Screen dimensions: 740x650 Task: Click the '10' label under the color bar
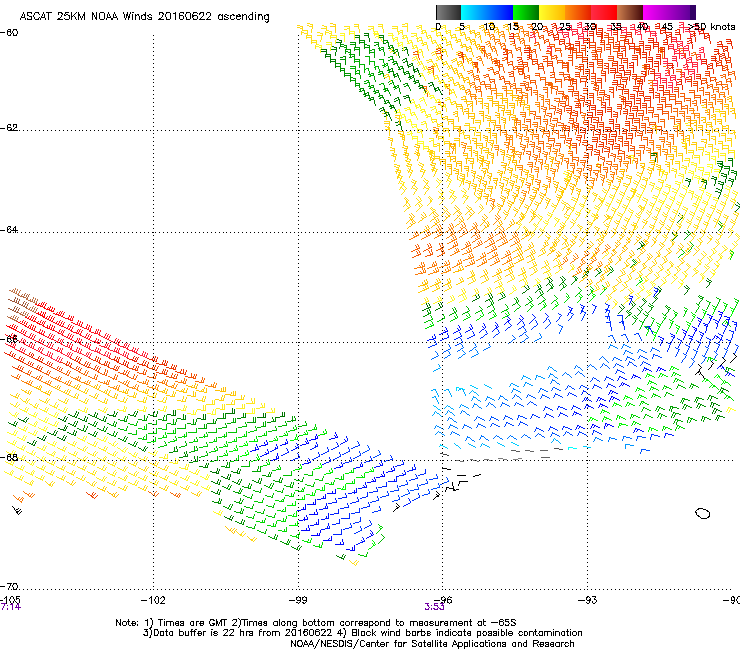489,26
